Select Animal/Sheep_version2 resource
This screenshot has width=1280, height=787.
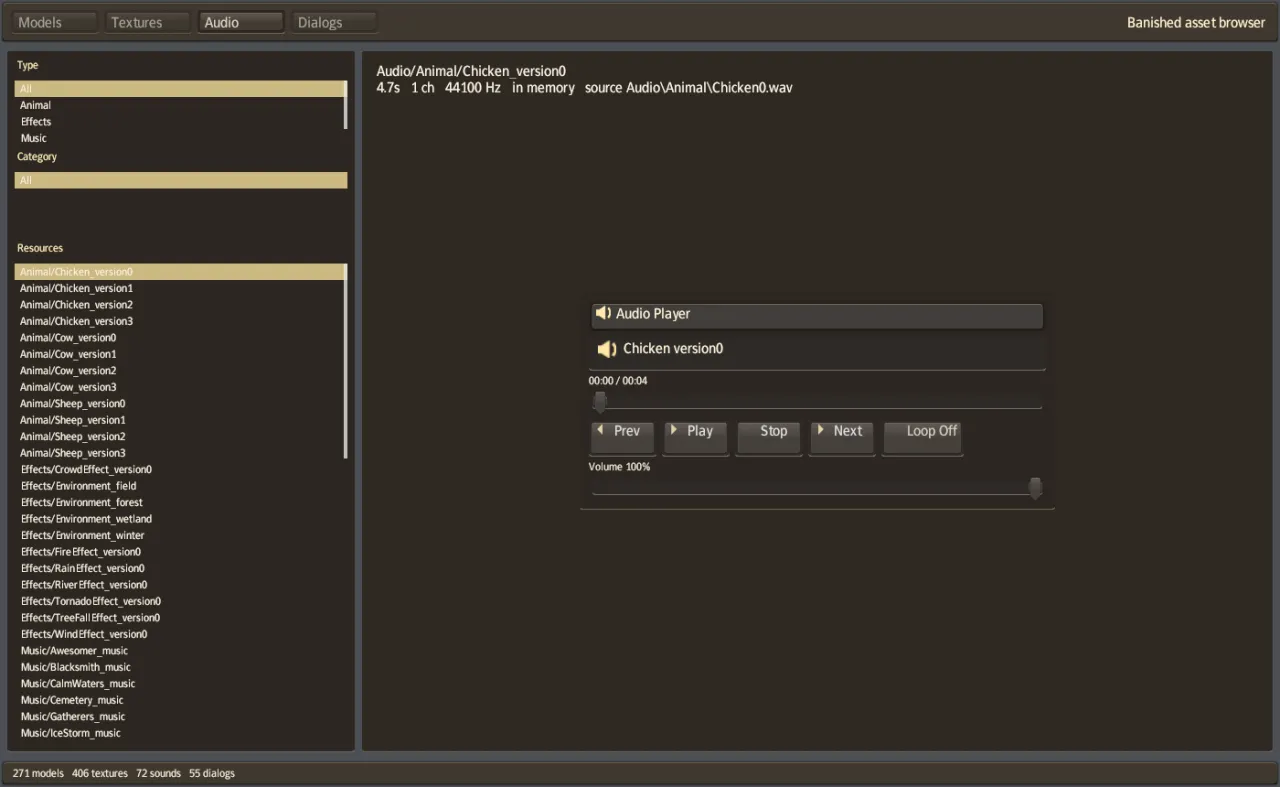click(x=180, y=437)
